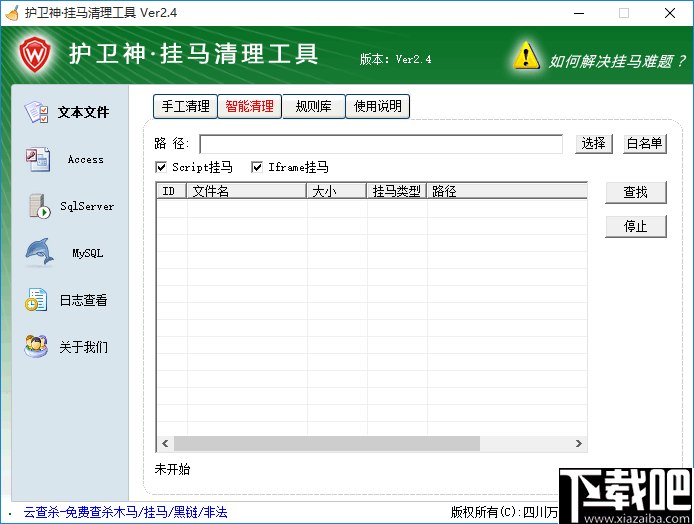Click the horizontal scrollbar right arrow
The image size is (694, 524).
[x=578, y=443]
